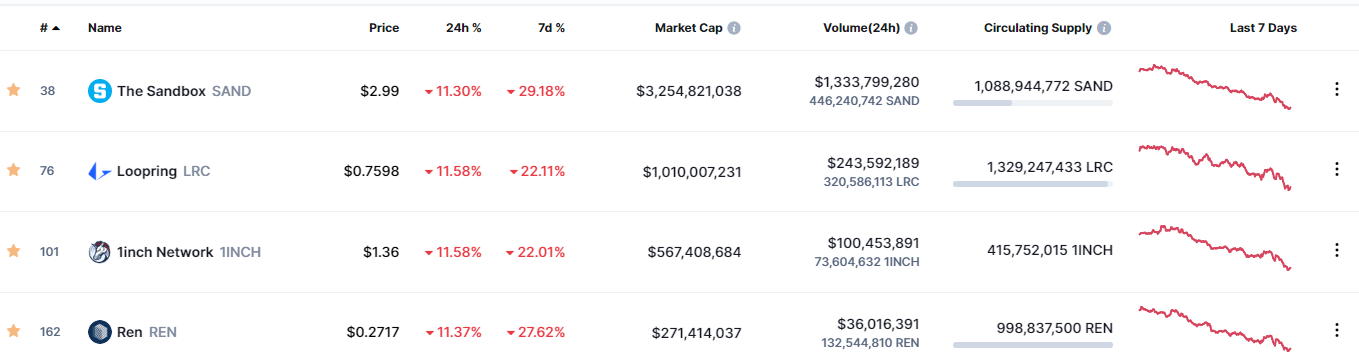Click Volume(24h) info icon
The width and height of the screenshot is (1359, 363).
(x=912, y=28)
